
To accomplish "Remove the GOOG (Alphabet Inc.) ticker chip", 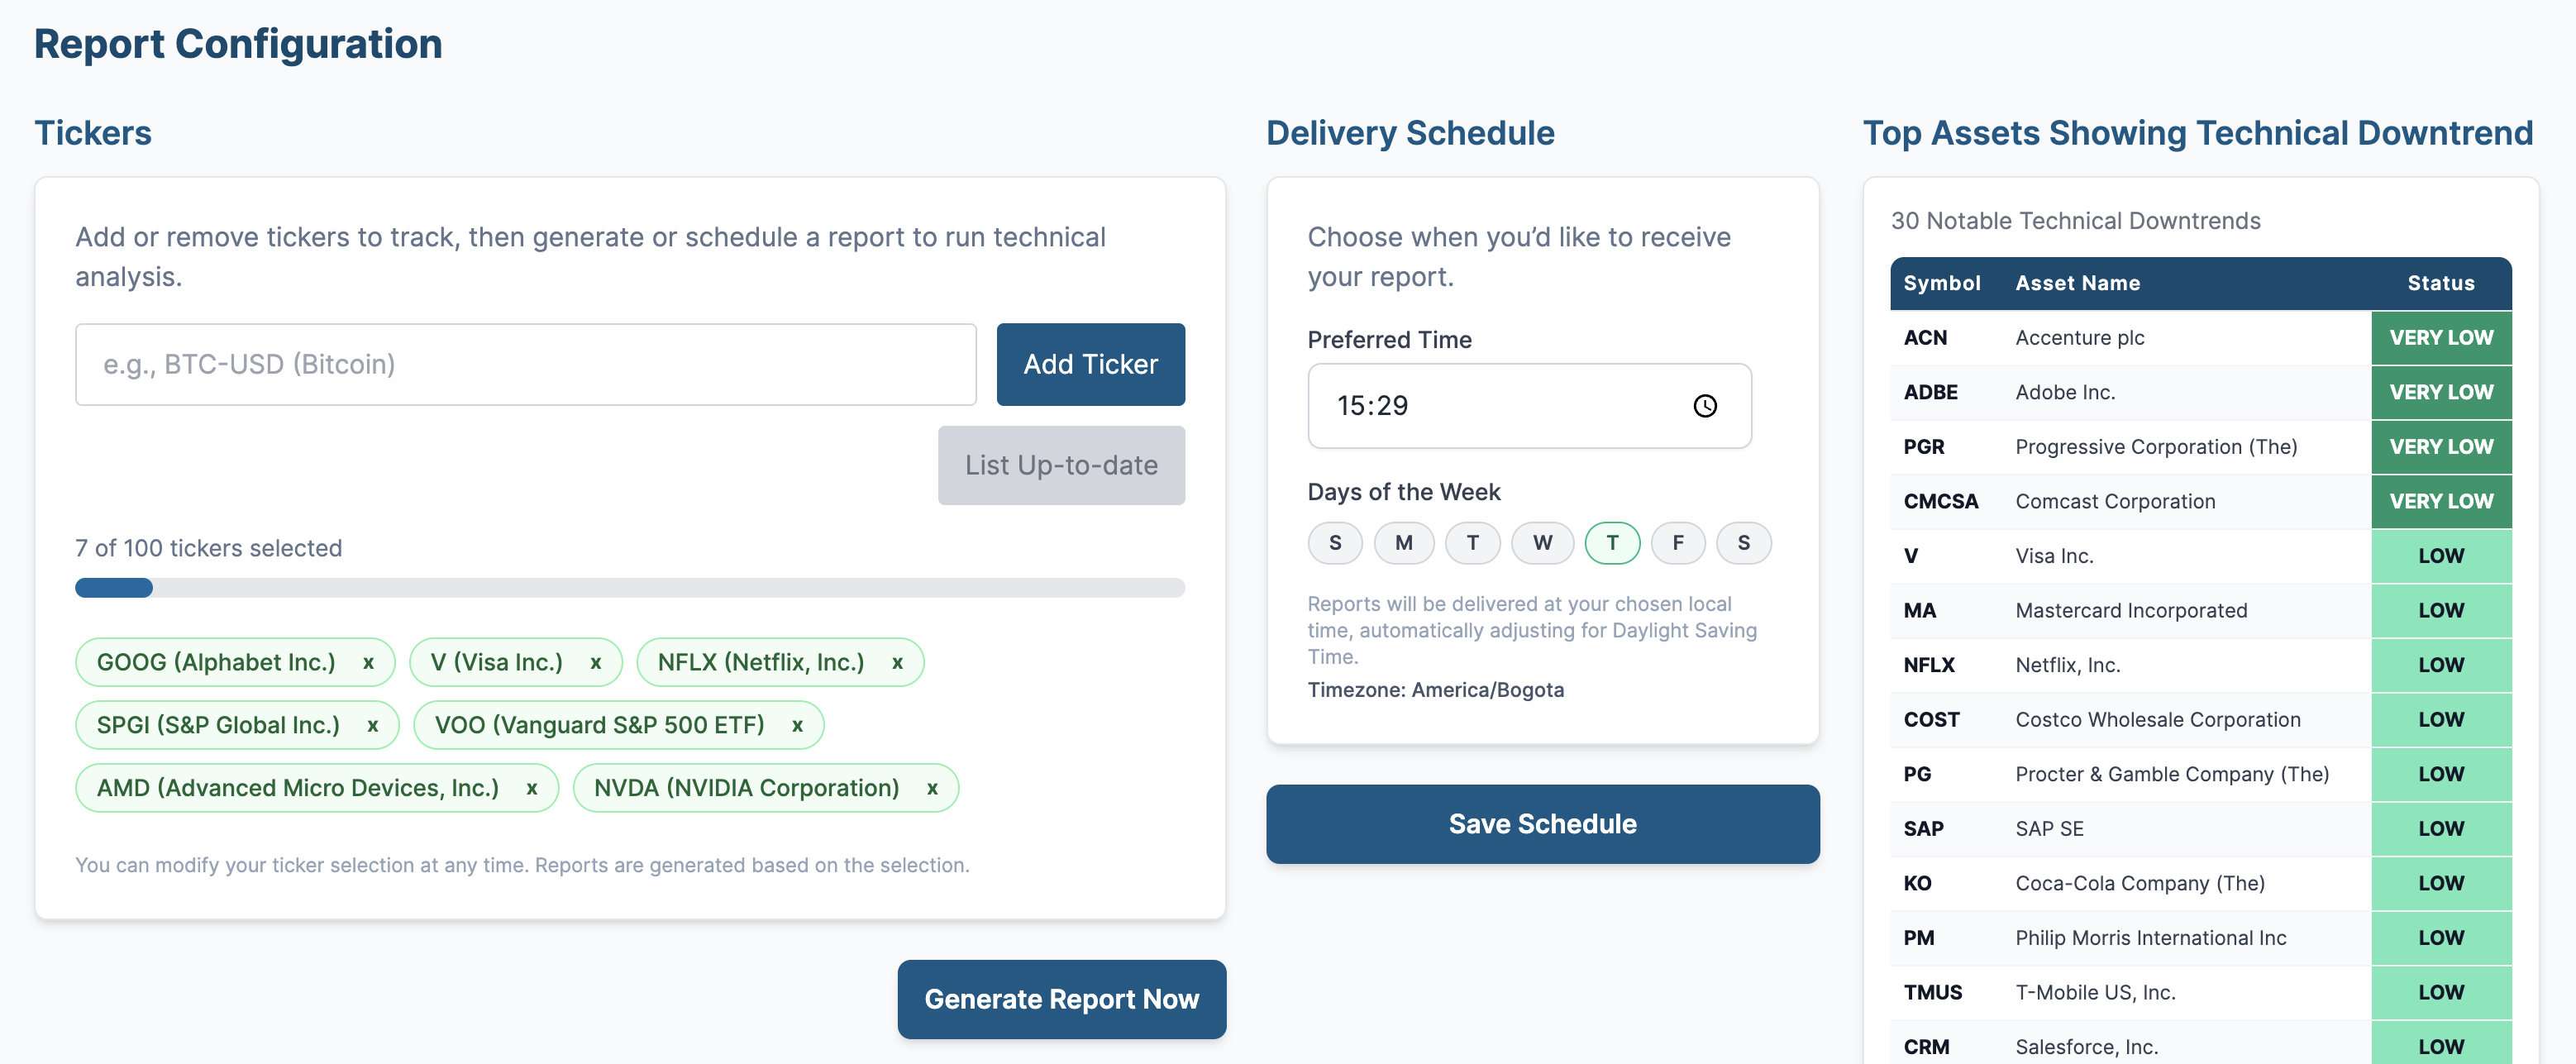I will 369,662.
